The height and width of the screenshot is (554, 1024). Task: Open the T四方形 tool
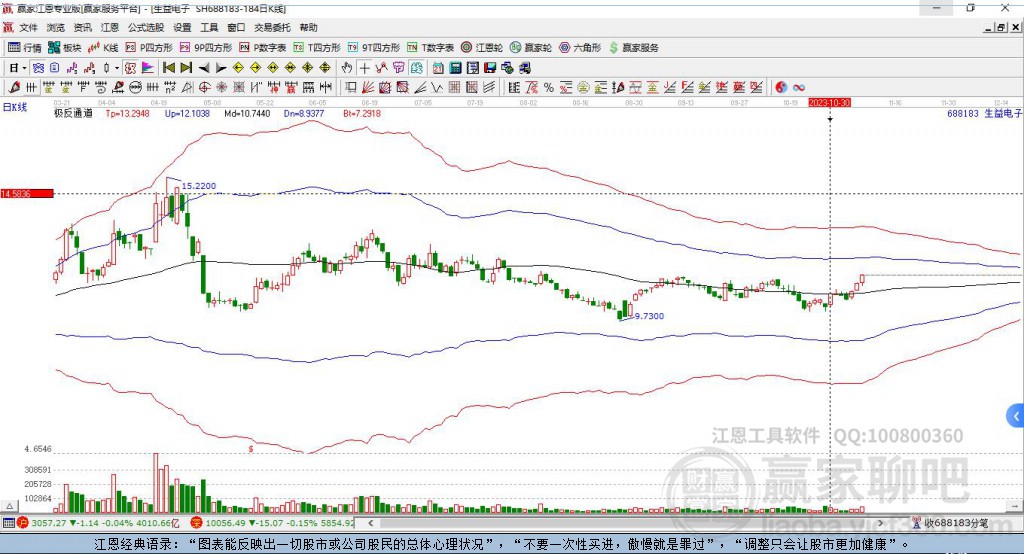click(x=317, y=48)
